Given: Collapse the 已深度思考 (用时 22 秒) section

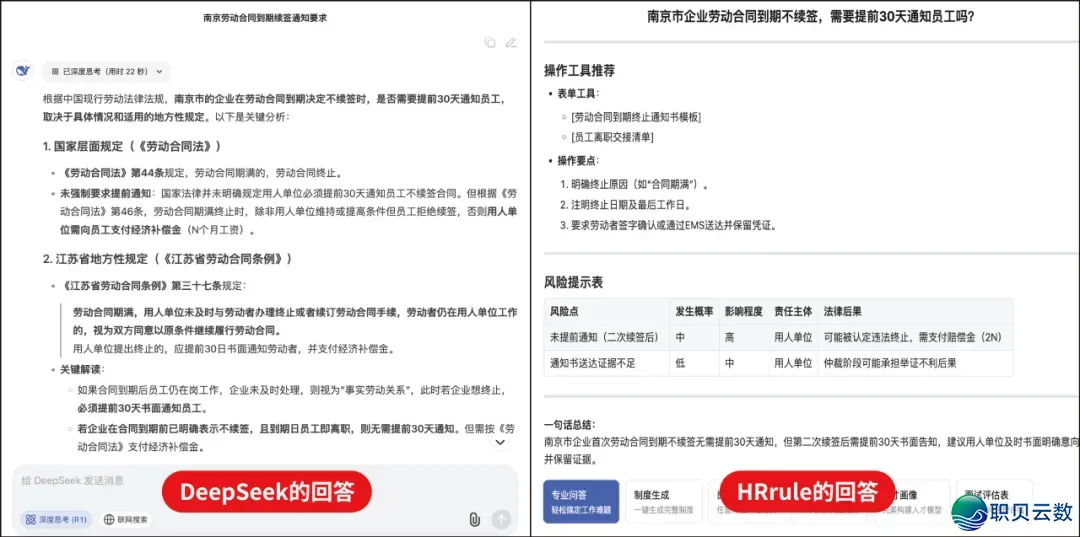Looking at the screenshot, I should [107, 71].
